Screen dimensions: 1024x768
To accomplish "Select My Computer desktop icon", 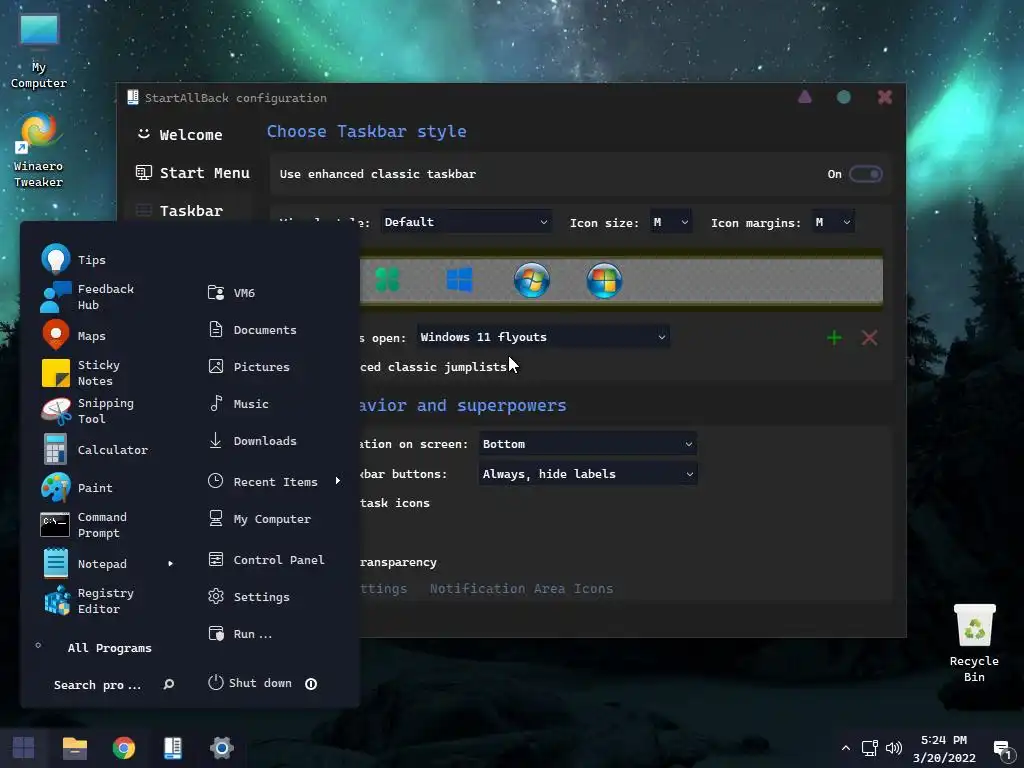I will 39,51.
